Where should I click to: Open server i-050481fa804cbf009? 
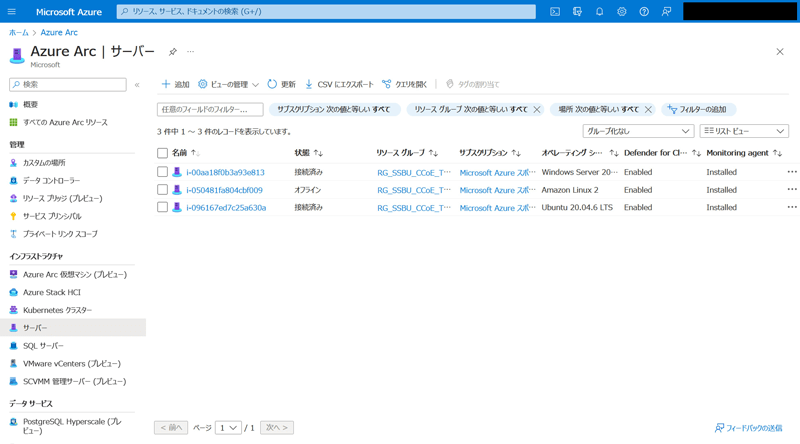click(x=224, y=190)
